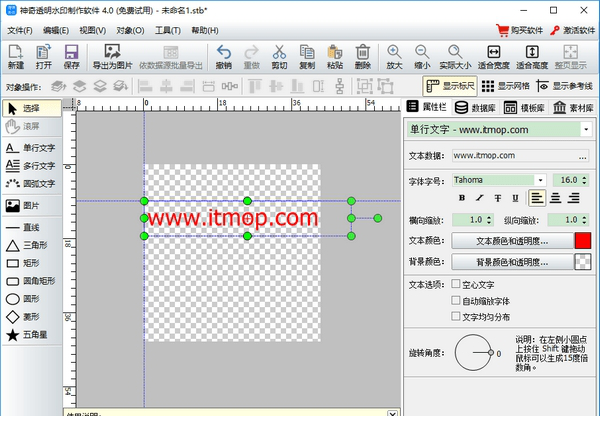
Task: Click the 新建 (New) toolbar icon
Action: coord(15,52)
